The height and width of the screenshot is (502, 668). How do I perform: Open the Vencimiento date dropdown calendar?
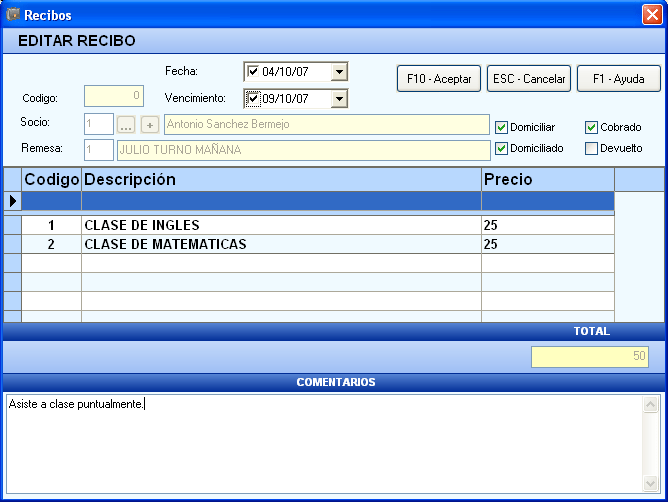pos(339,99)
